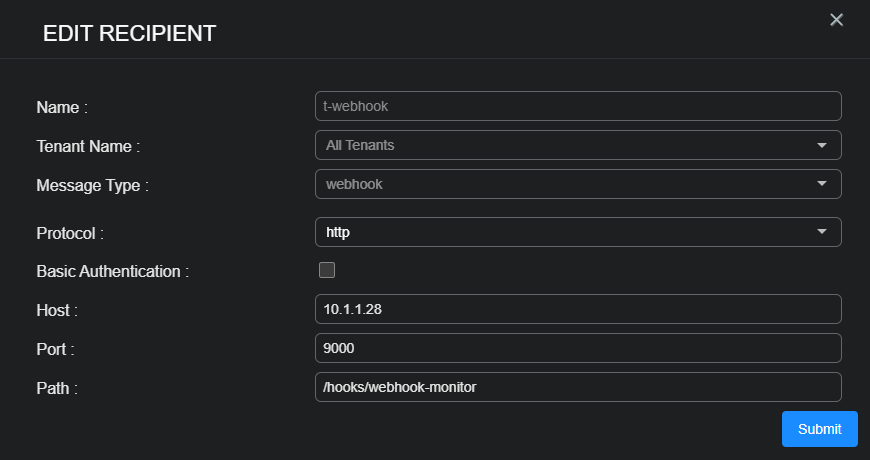
Task: Click the 'Protocol :' label
Action: [x=70, y=233]
